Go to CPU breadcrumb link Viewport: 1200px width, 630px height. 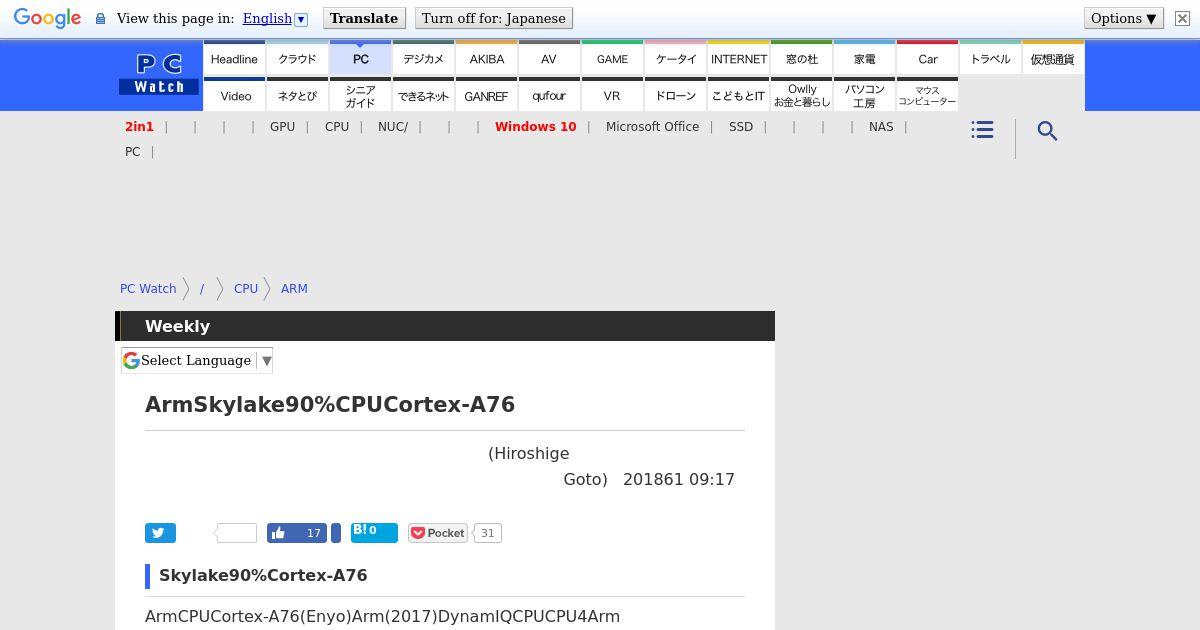click(x=246, y=288)
